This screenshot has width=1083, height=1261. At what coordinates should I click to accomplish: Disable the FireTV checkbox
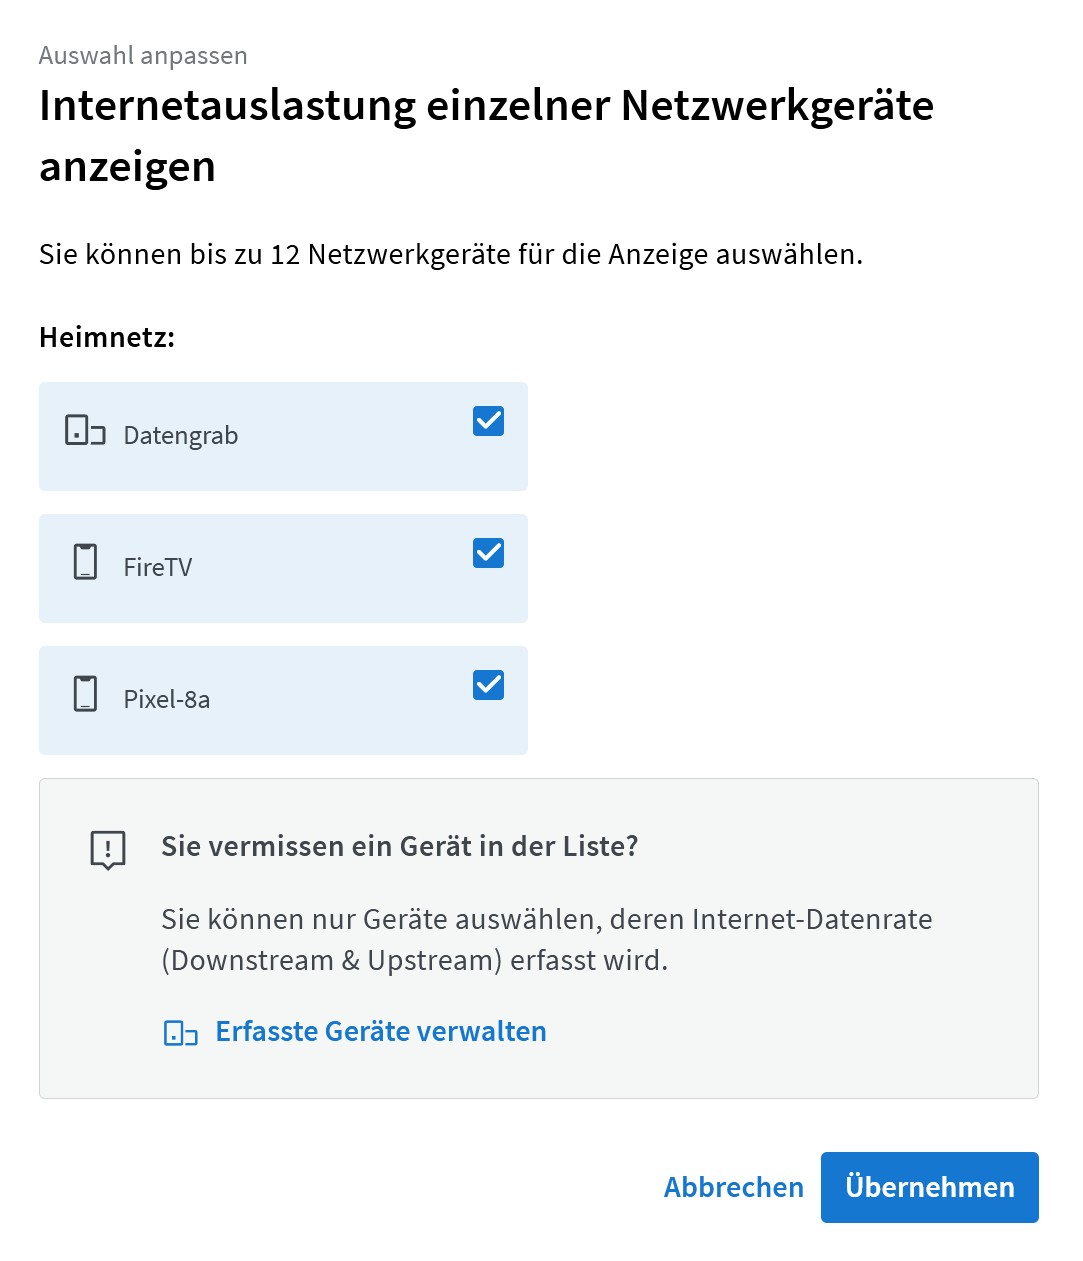point(488,553)
